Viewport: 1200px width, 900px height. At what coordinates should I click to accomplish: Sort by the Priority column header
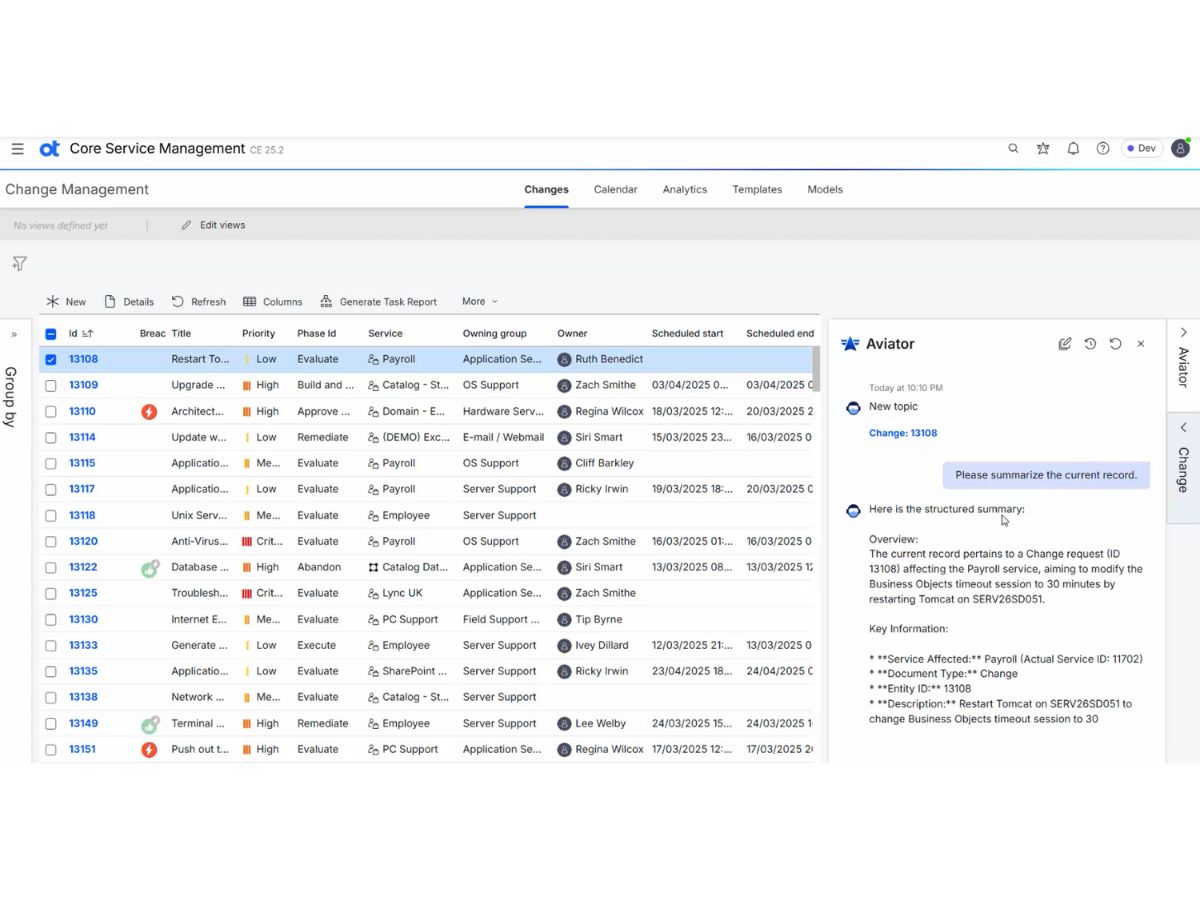click(258, 333)
